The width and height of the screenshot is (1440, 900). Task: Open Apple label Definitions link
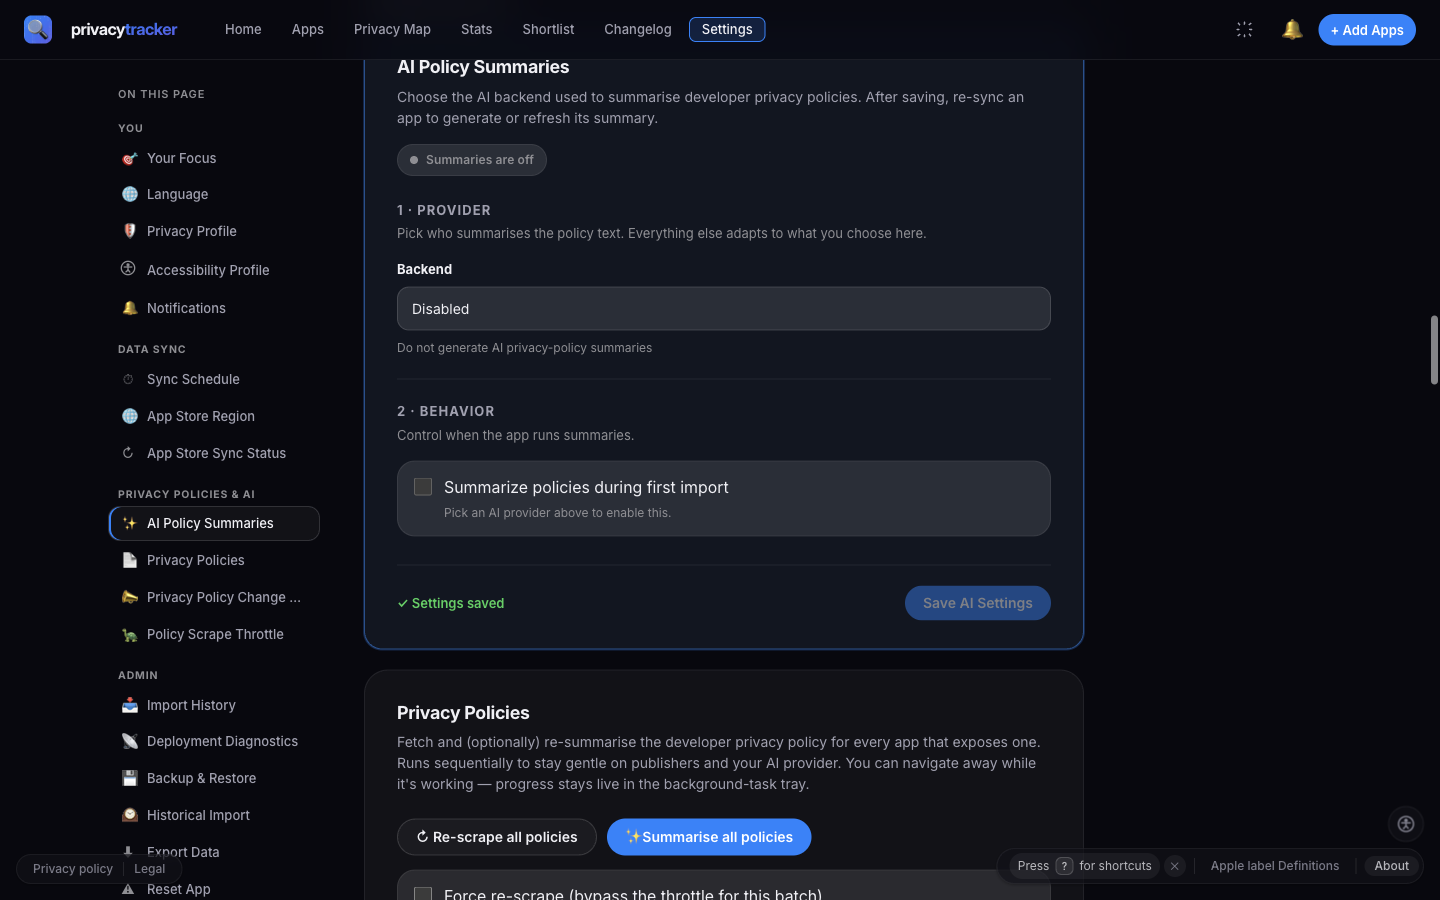pyautogui.click(x=1275, y=866)
